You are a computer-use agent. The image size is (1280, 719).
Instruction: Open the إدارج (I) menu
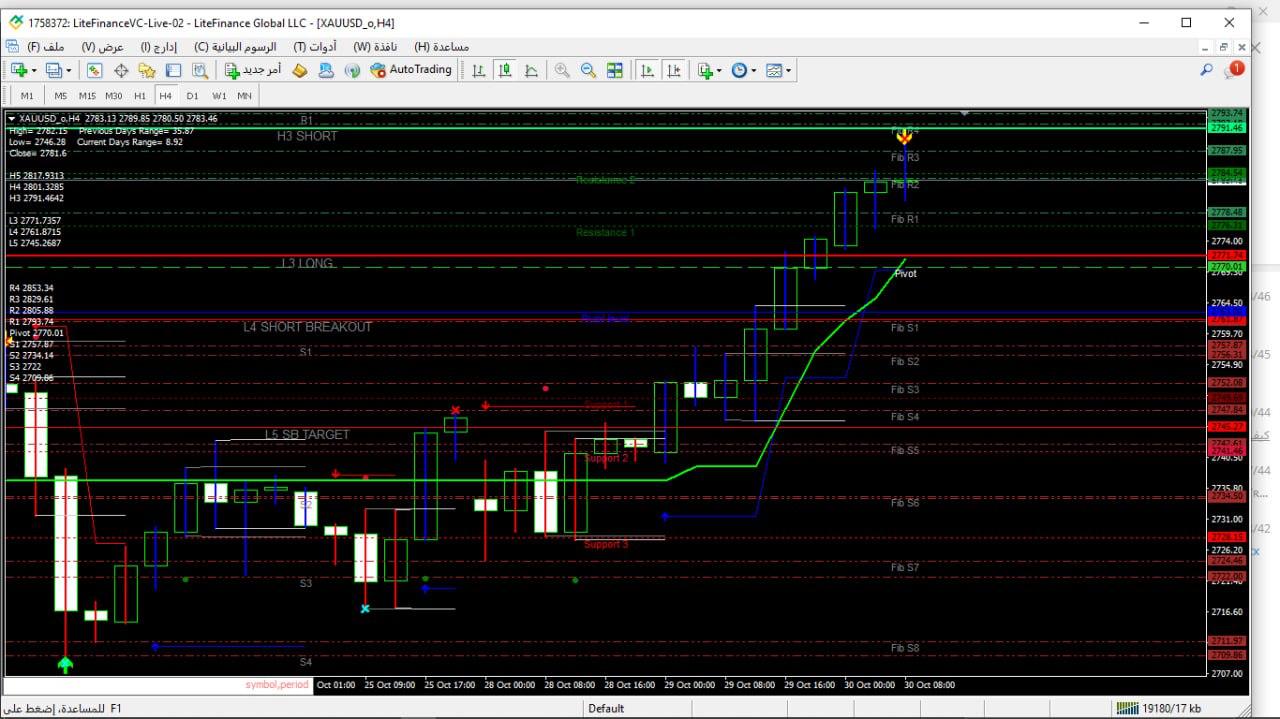(x=158, y=47)
